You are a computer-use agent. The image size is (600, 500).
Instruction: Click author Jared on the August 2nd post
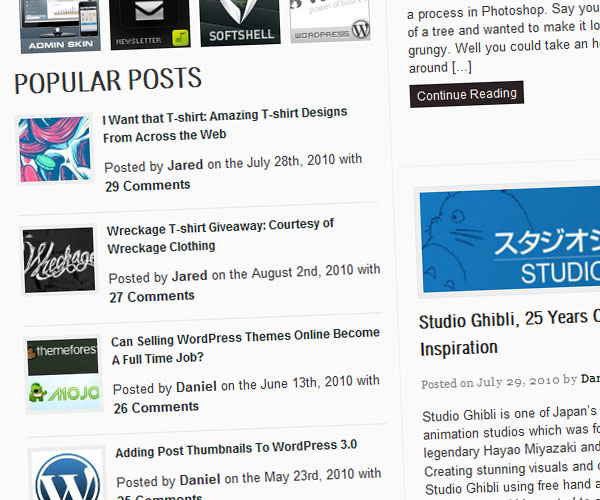pyautogui.click(x=189, y=276)
